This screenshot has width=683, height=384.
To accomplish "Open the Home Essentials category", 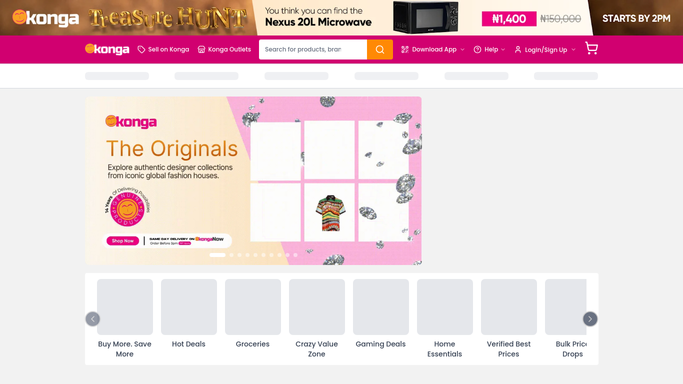I will 445,319.
